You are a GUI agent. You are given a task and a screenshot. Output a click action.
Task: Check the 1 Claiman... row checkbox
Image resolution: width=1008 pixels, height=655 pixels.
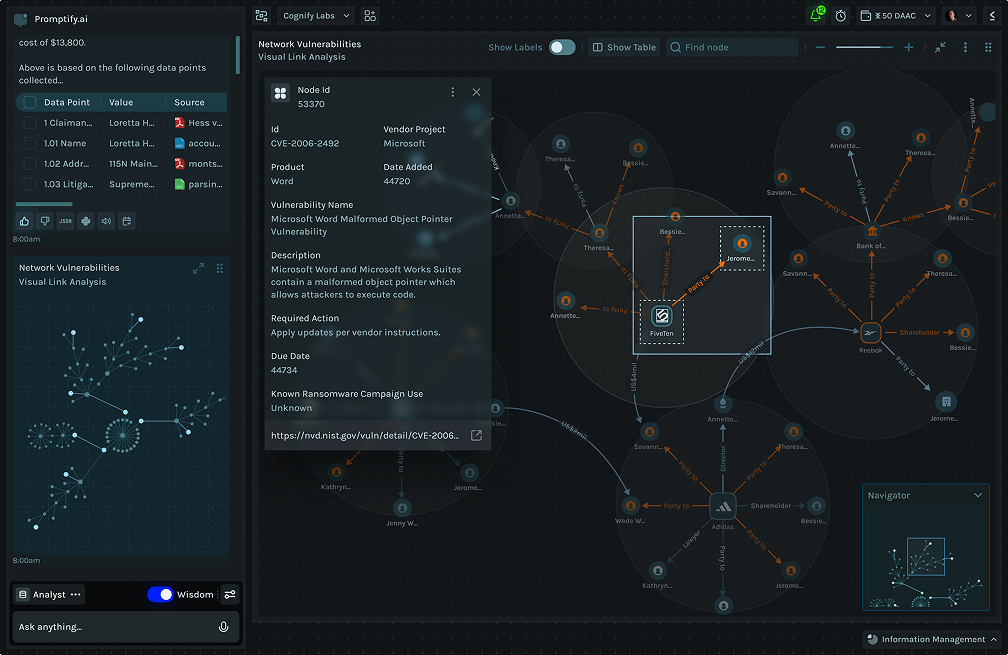pyautogui.click(x=30, y=123)
